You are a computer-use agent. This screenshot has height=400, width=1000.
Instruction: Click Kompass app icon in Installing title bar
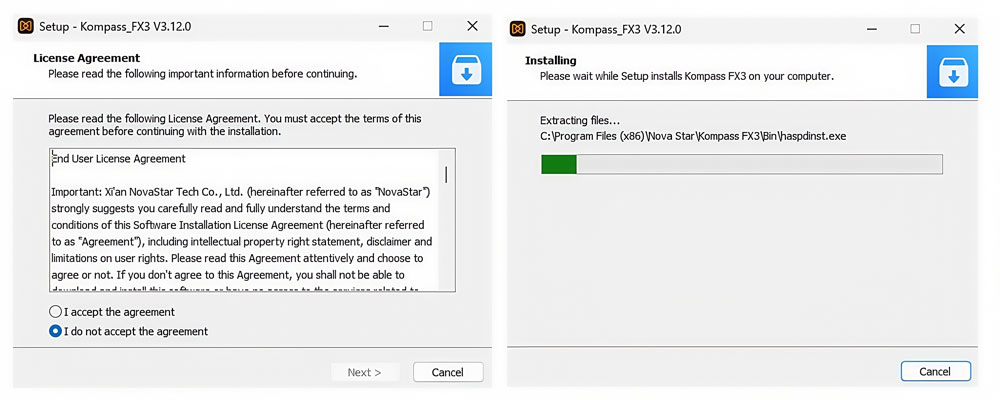pyautogui.click(x=518, y=29)
